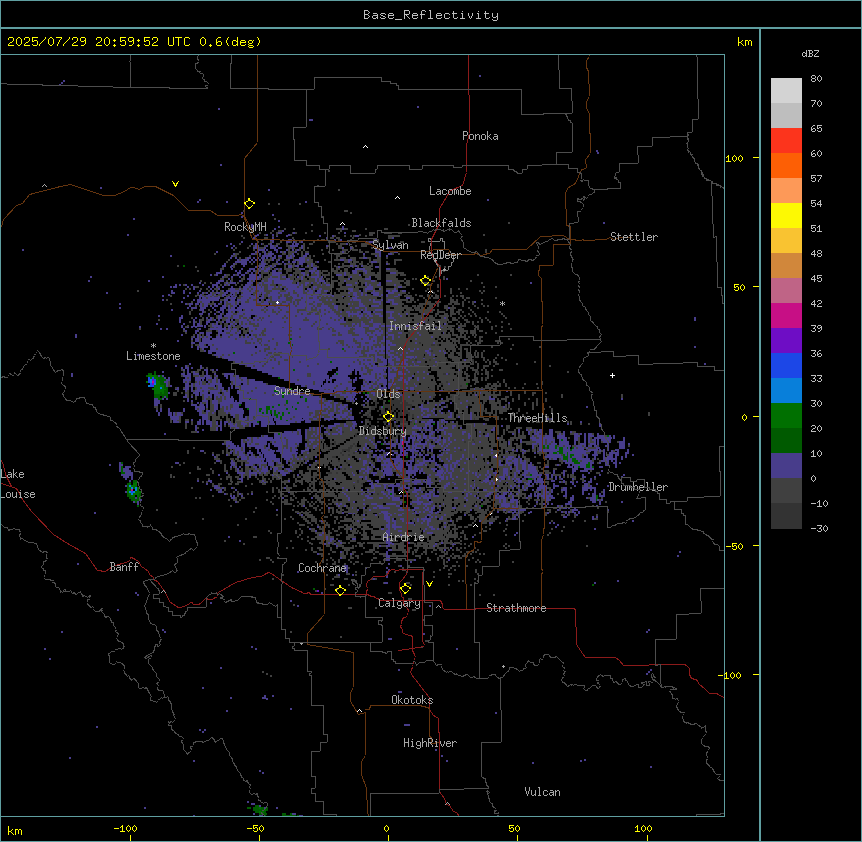The width and height of the screenshot is (862, 842).
Task: Select the orange 57-60 dBZ legend swatch
Action: tap(786, 165)
